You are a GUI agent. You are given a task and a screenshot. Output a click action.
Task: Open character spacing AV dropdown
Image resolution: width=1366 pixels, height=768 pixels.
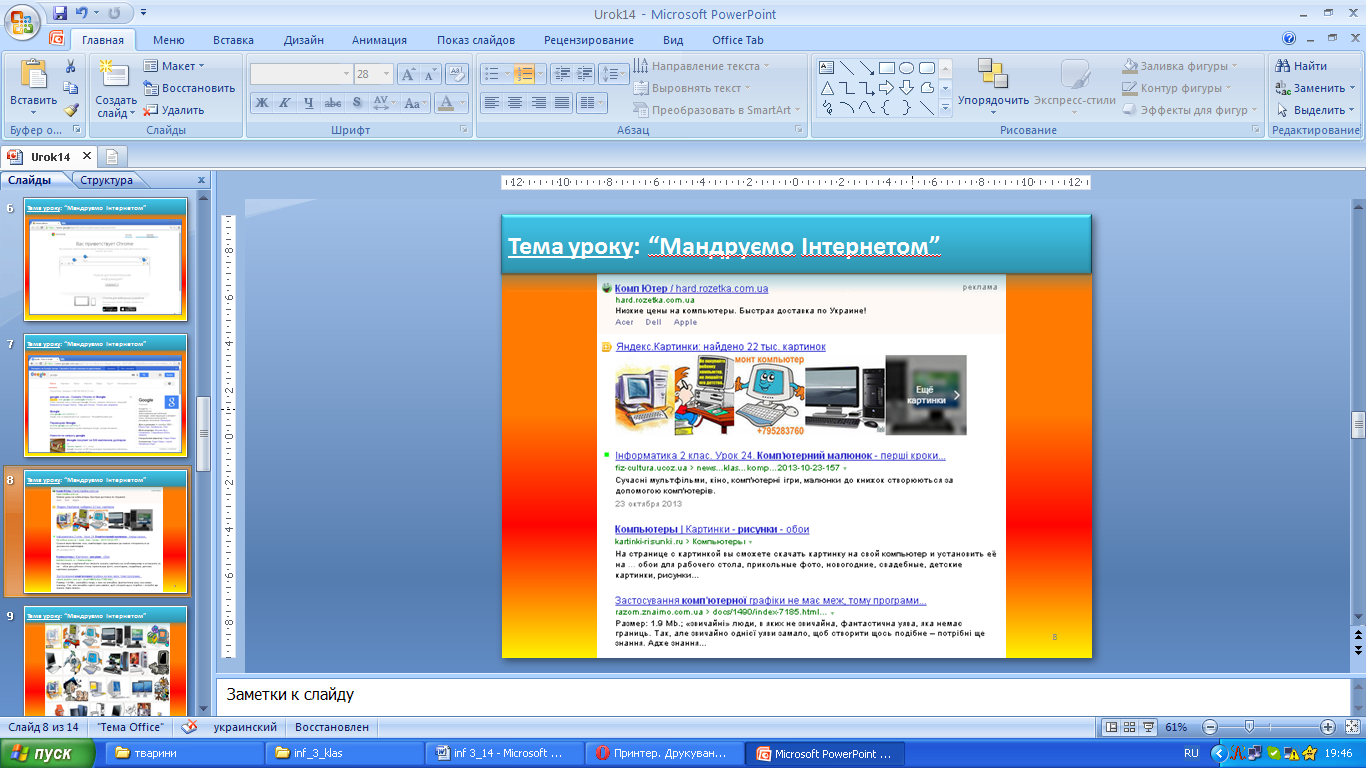[385, 102]
